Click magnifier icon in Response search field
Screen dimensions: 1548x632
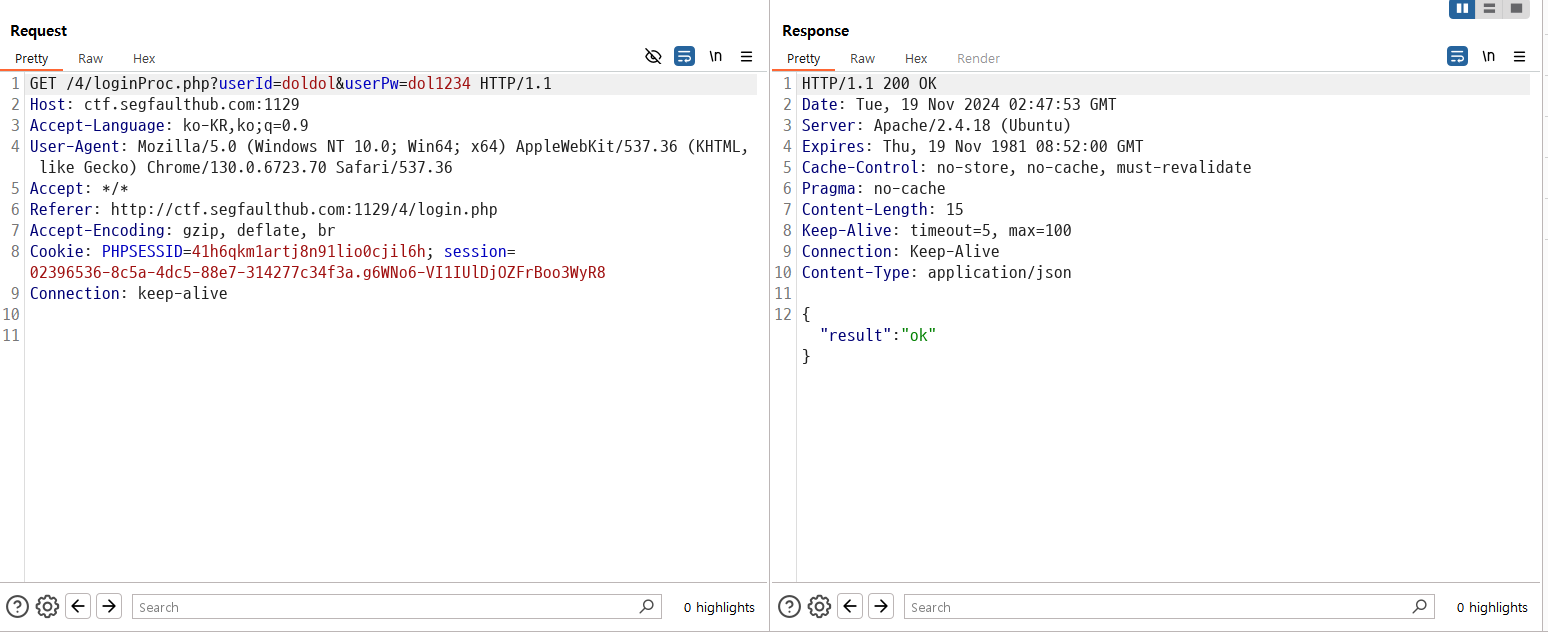coord(1419,606)
